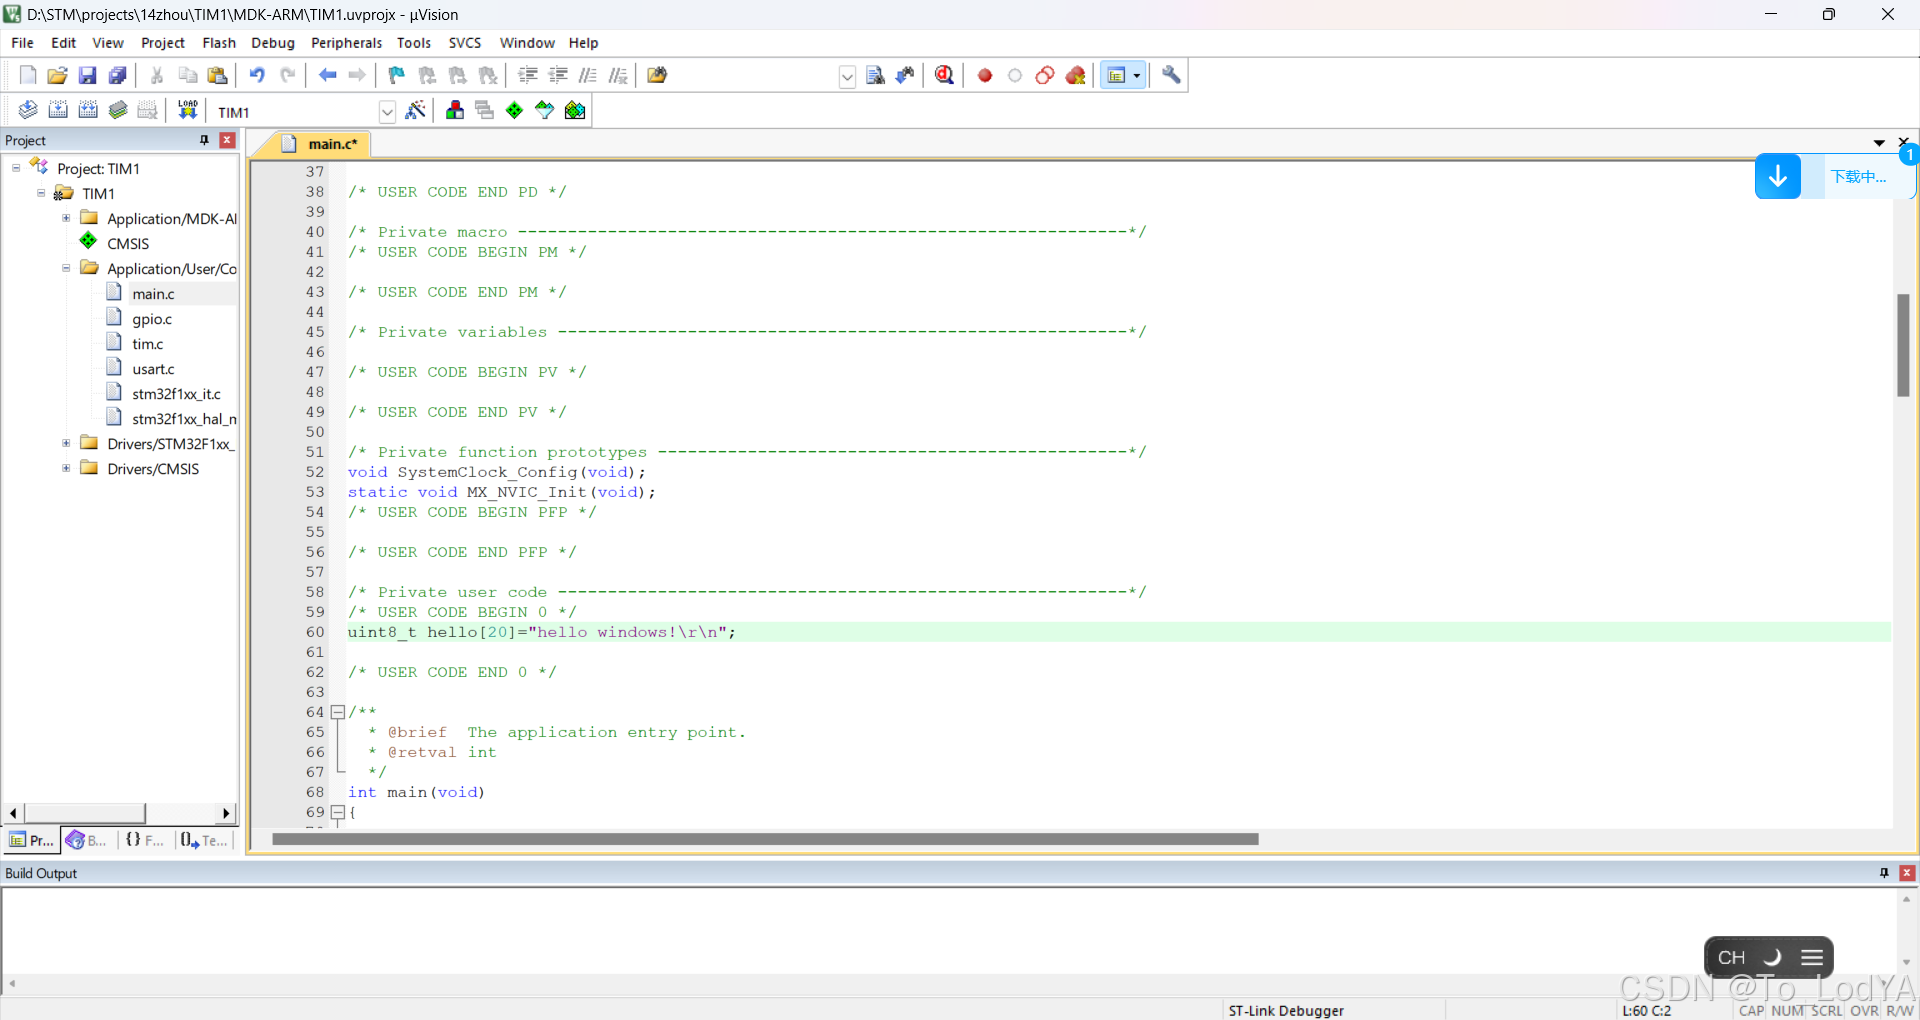Unindent the selected lines

point(558,75)
